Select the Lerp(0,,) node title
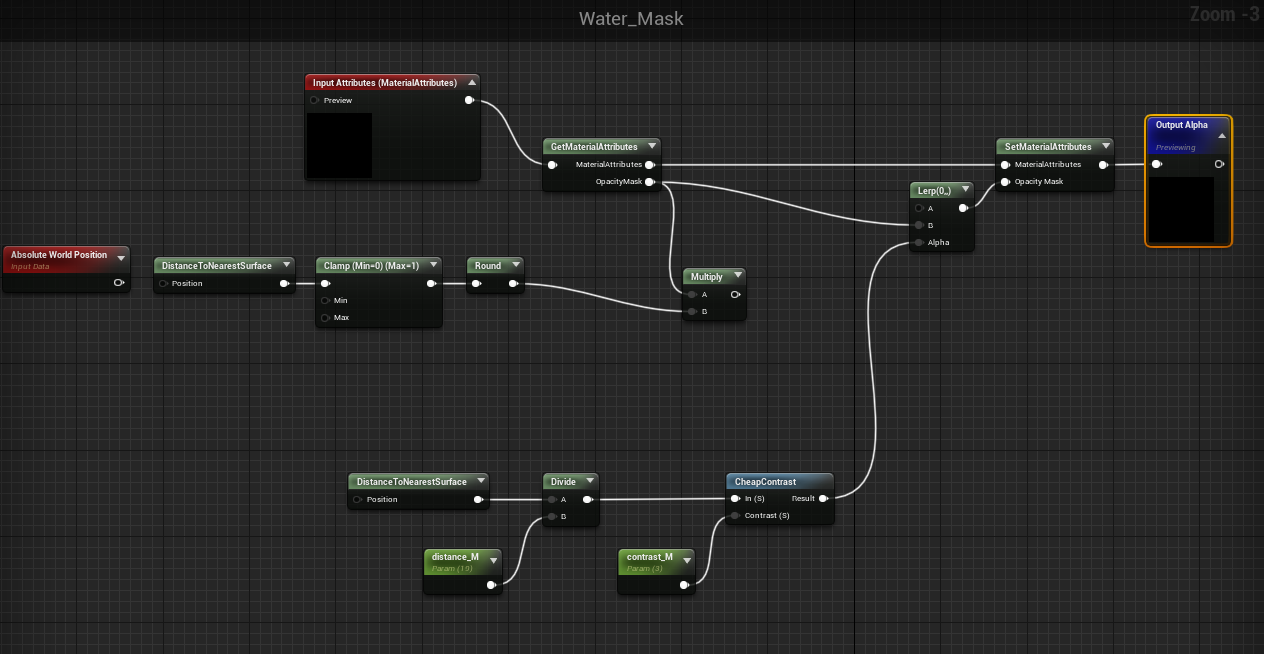This screenshot has width=1264, height=654. [x=933, y=190]
